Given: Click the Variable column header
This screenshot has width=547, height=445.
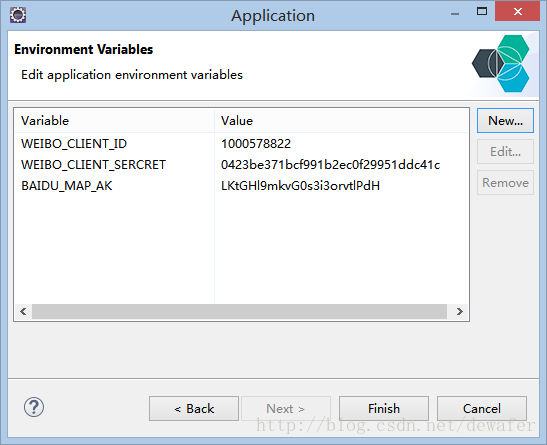Looking at the screenshot, I should [x=114, y=121].
